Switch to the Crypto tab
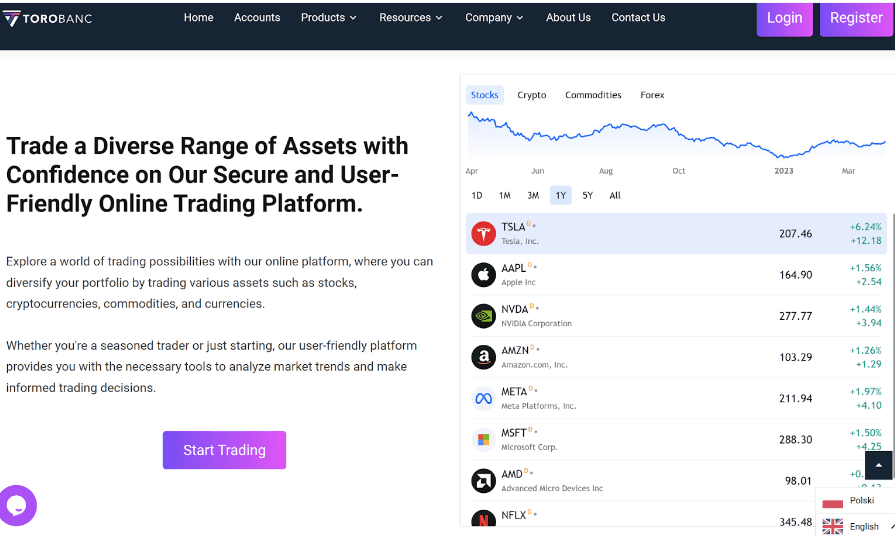Viewport: 895px width, 556px height. point(531,95)
